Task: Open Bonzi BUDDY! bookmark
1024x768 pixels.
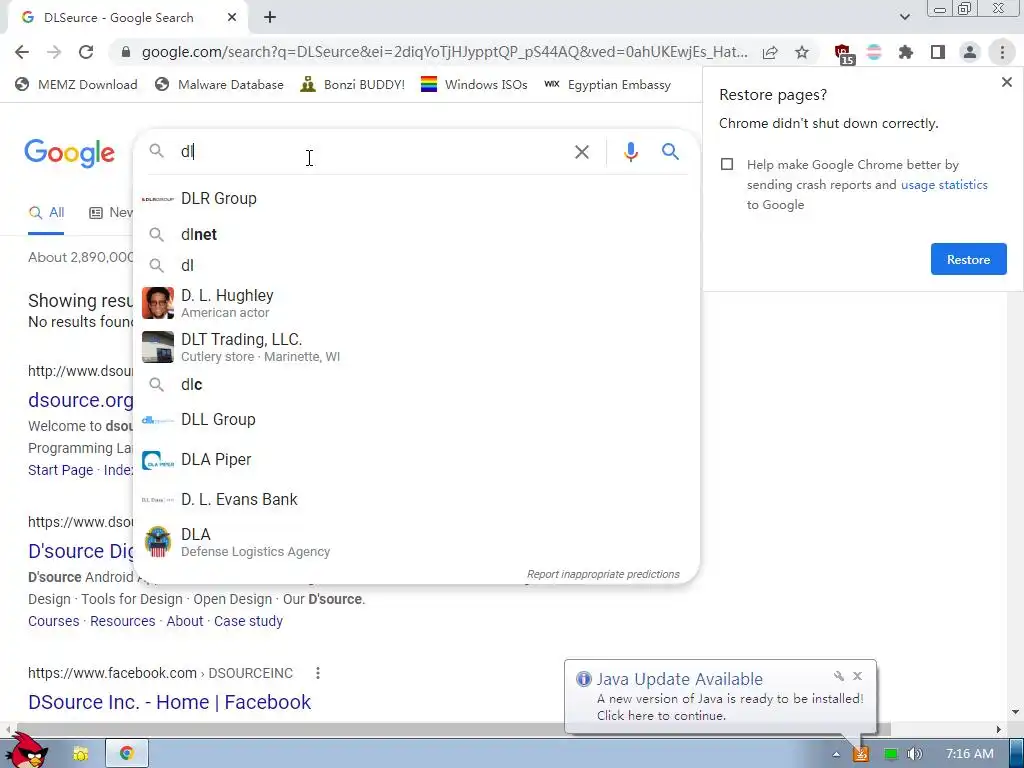Action: coord(353,84)
